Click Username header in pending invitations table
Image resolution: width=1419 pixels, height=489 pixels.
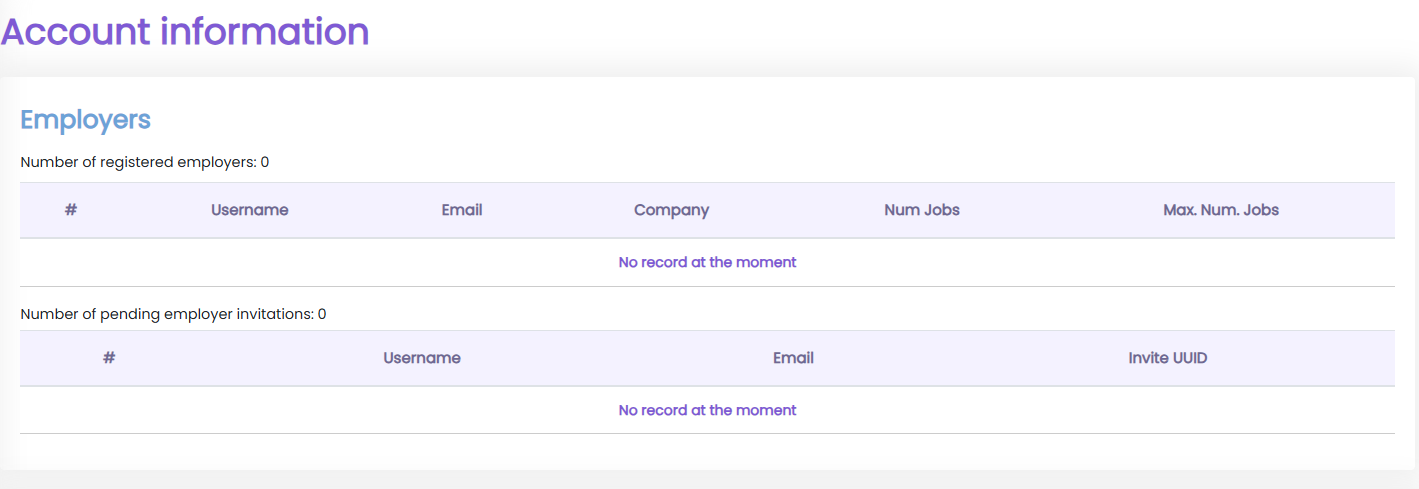(421, 358)
